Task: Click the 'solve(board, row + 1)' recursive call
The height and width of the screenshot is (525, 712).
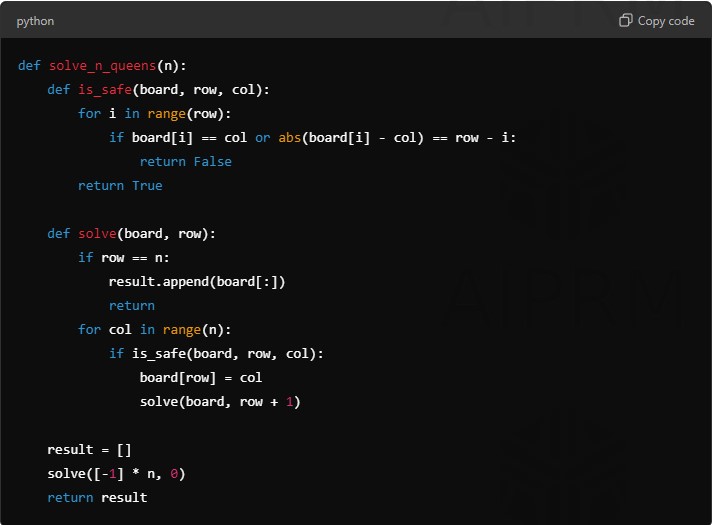Action: tap(220, 402)
